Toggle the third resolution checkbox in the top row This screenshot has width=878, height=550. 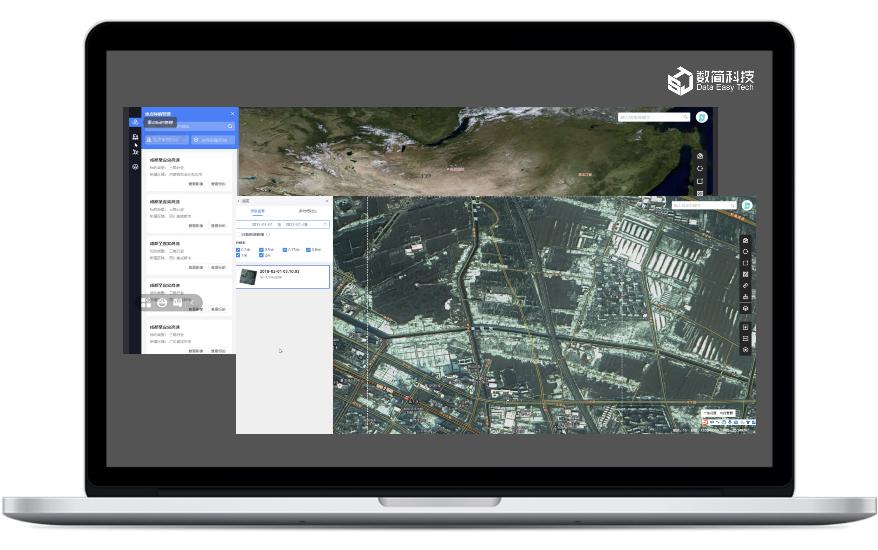click(285, 250)
